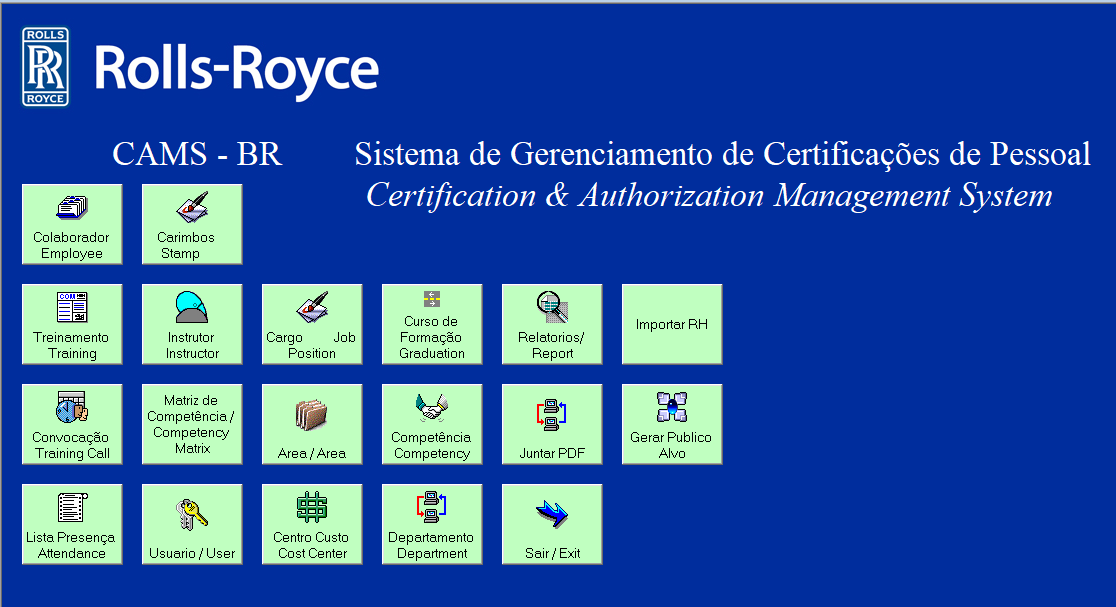The height and width of the screenshot is (607, 1116).
Task: Open the Area folder icon button
Action: pos(312,424)
